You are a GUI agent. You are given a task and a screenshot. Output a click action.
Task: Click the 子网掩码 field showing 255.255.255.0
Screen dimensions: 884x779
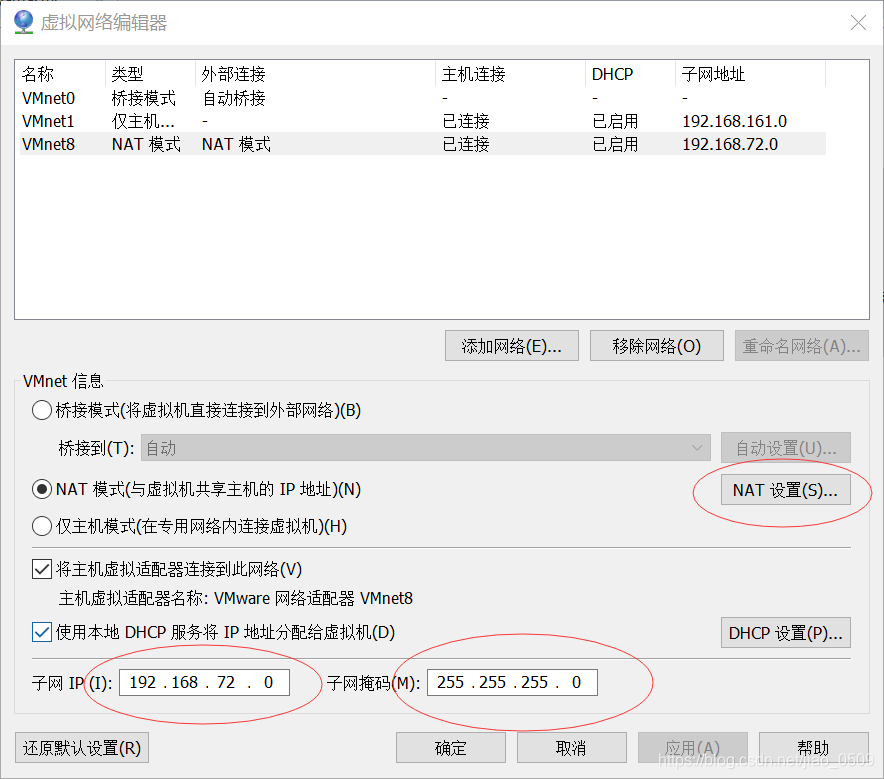tap(512, 683)
